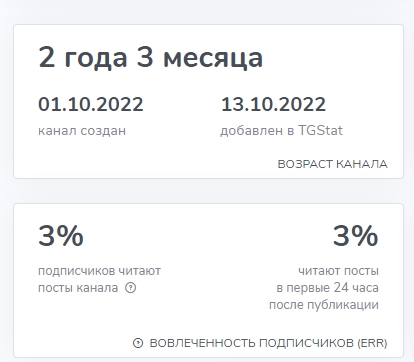This screenshot has height=362, width=414.
Task: Click the 'TGStat' word in the label
Action: coord(320,130)
